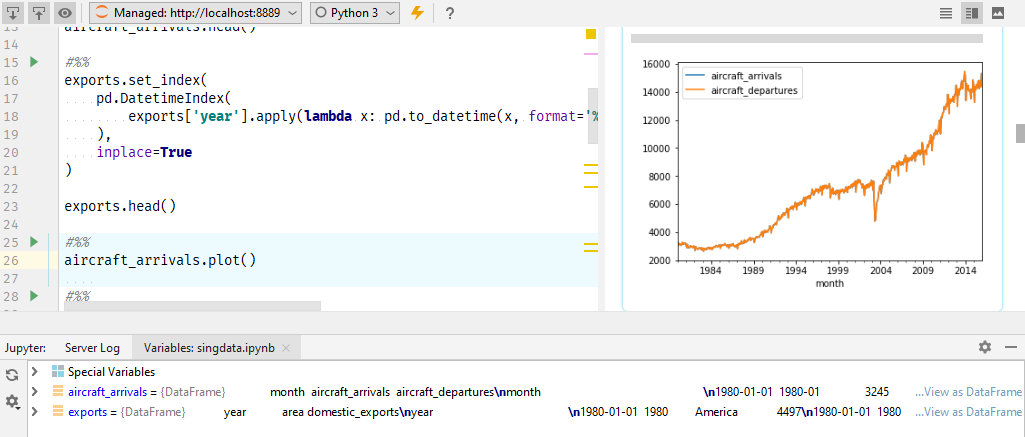Close the Variables: singdata.ipynb tab
Image resolution: width=1025 pixels, height=437 pixels.
286,348
